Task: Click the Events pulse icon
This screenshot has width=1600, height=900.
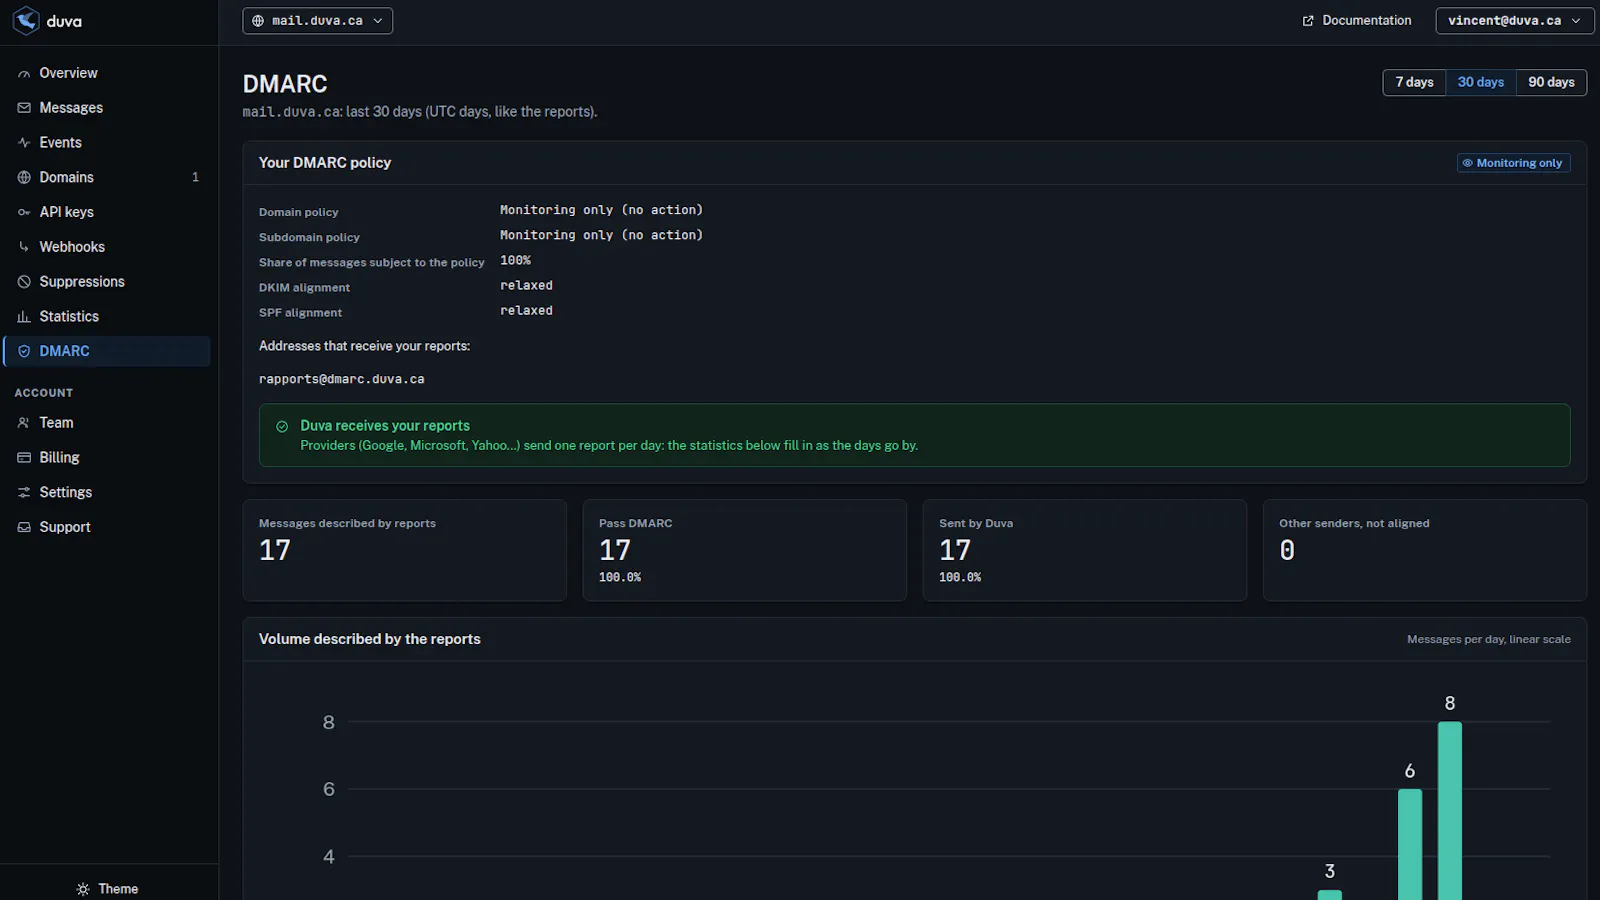Action: pyautogui.click(x=24, y=143)
